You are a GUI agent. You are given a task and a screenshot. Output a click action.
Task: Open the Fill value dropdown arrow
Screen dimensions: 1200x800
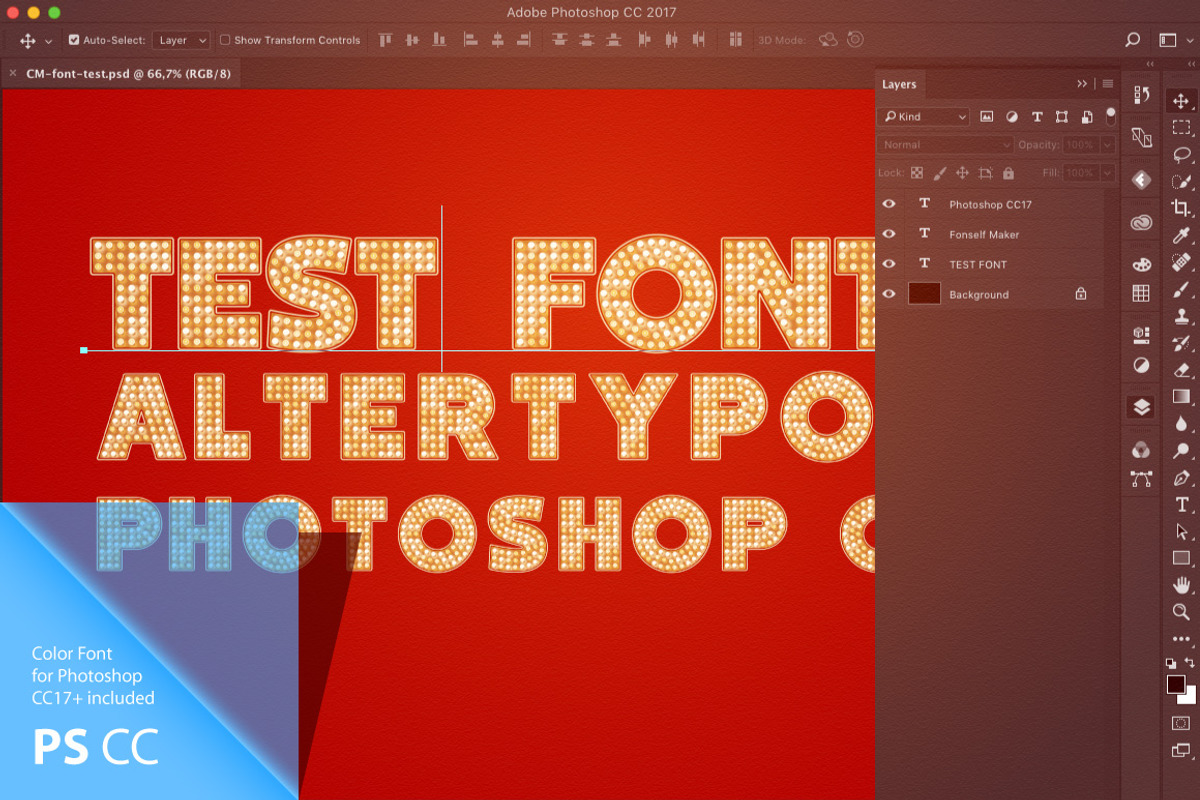click(x=1107, y=173)
